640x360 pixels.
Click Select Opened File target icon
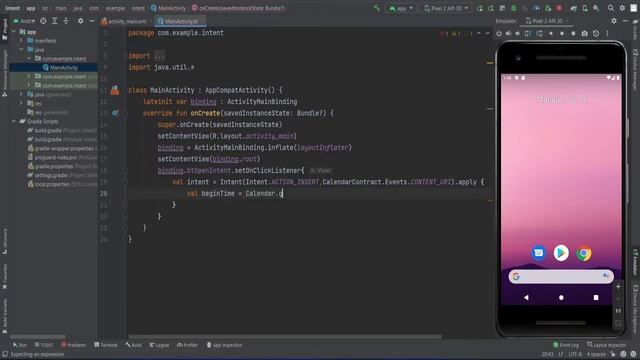[x=43, y=21]
